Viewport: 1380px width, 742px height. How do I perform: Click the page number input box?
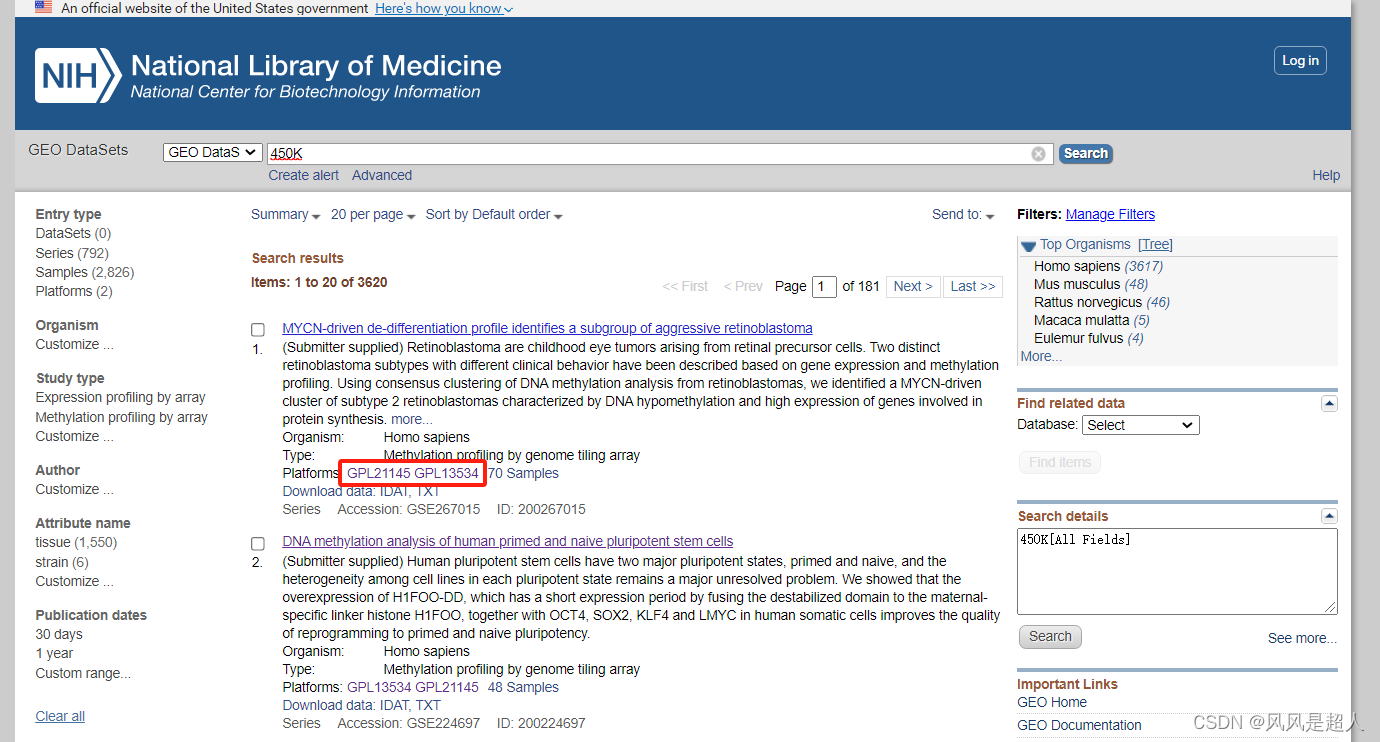[824, 287]
